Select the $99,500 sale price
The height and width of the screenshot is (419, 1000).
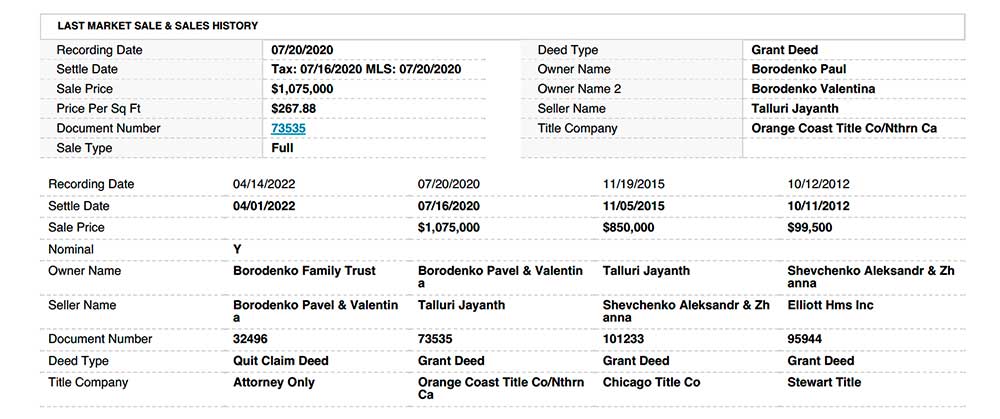(810, 228)
